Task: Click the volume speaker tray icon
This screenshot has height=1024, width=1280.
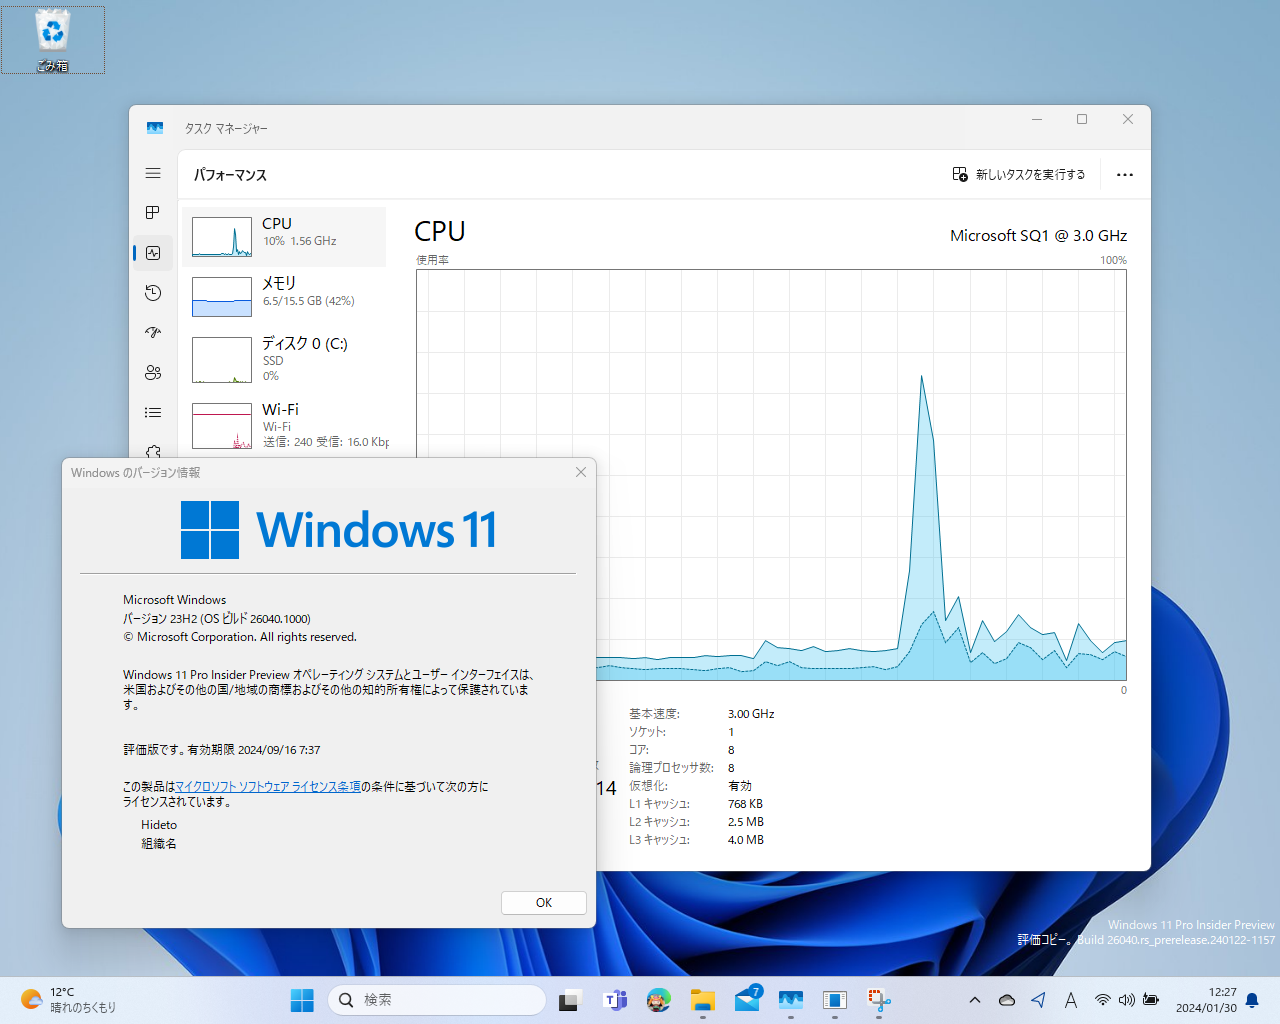Action: [1127, 1000]
